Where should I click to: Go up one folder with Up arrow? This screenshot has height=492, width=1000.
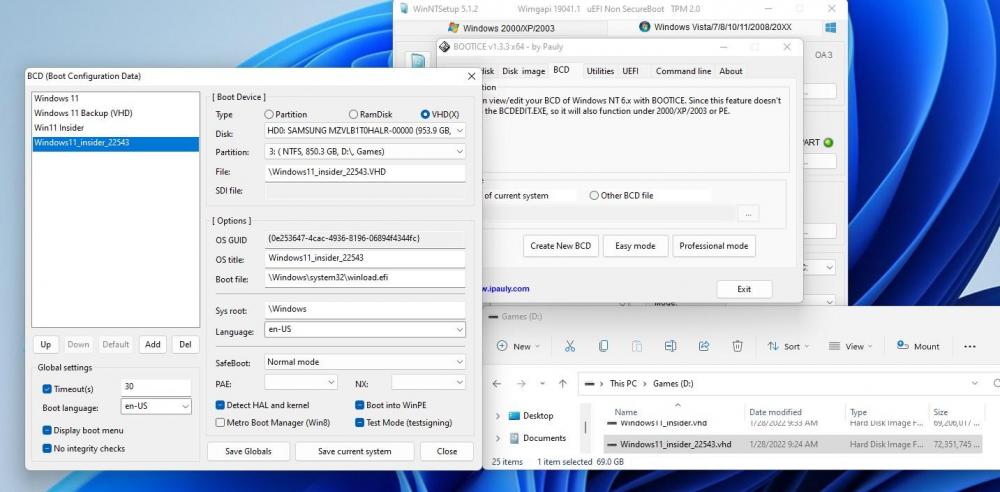[562, 383]
